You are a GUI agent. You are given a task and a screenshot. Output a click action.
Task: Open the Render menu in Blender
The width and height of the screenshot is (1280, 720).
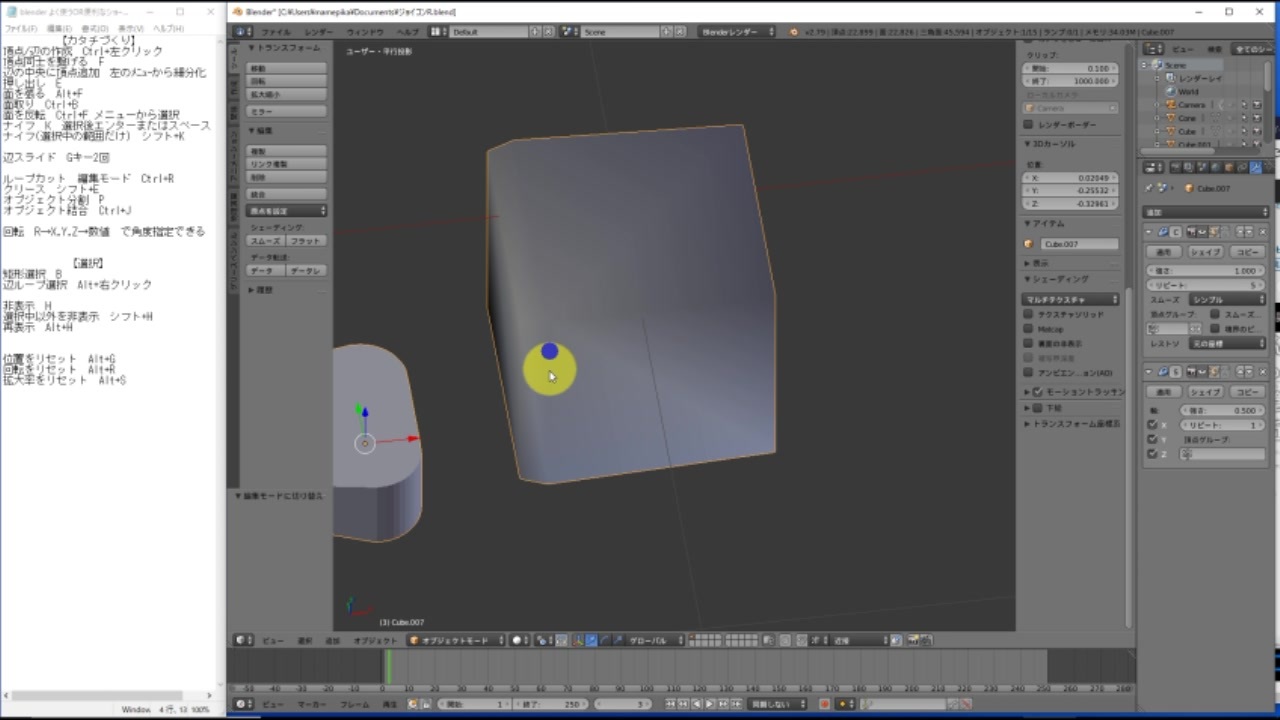[319, 32]
